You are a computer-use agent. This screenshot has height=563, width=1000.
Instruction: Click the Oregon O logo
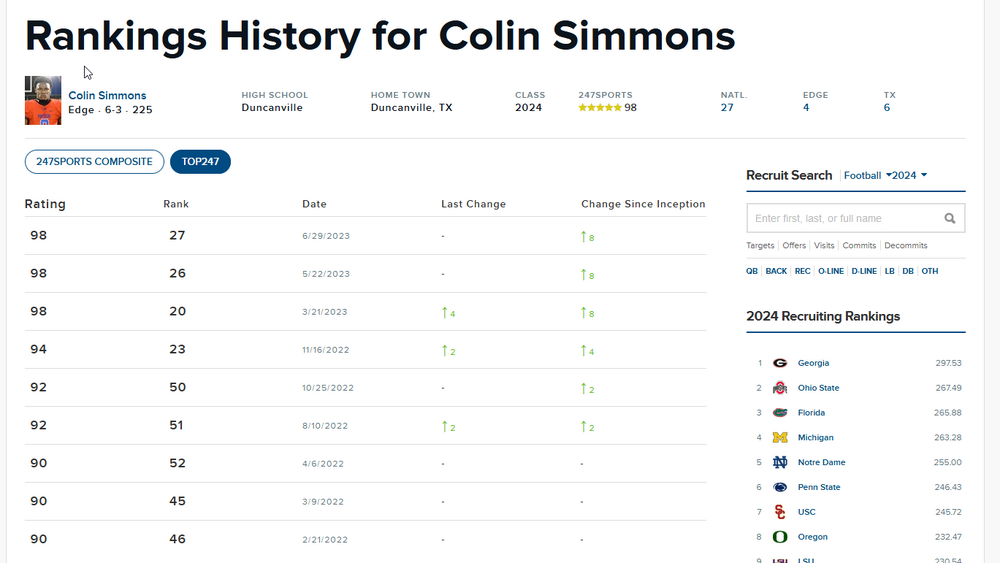click(780, 537)
